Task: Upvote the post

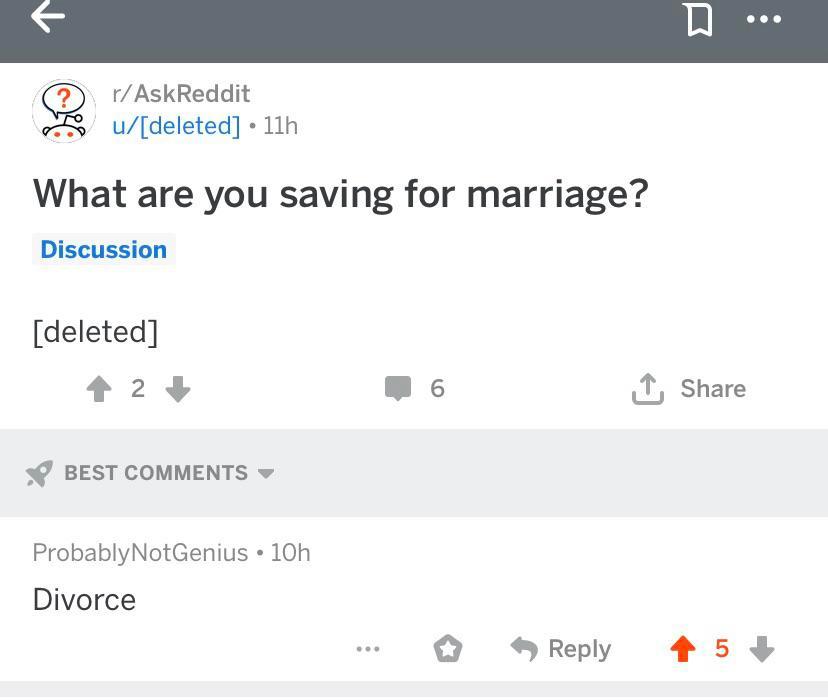Action: pyautogui.click(x=99, y=388)
